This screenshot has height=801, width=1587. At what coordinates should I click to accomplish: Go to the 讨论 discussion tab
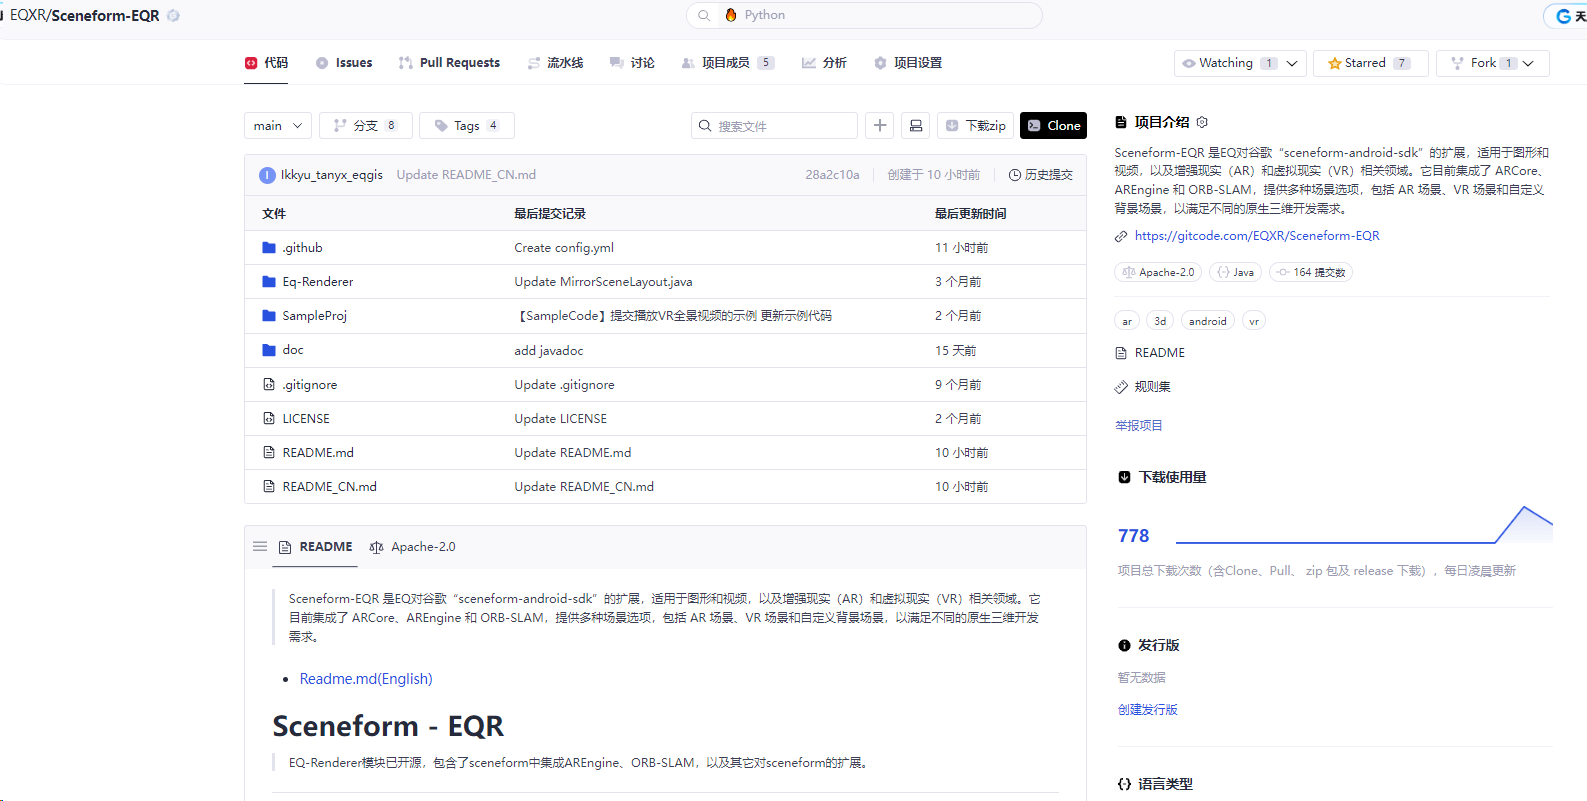click(632, 63)
